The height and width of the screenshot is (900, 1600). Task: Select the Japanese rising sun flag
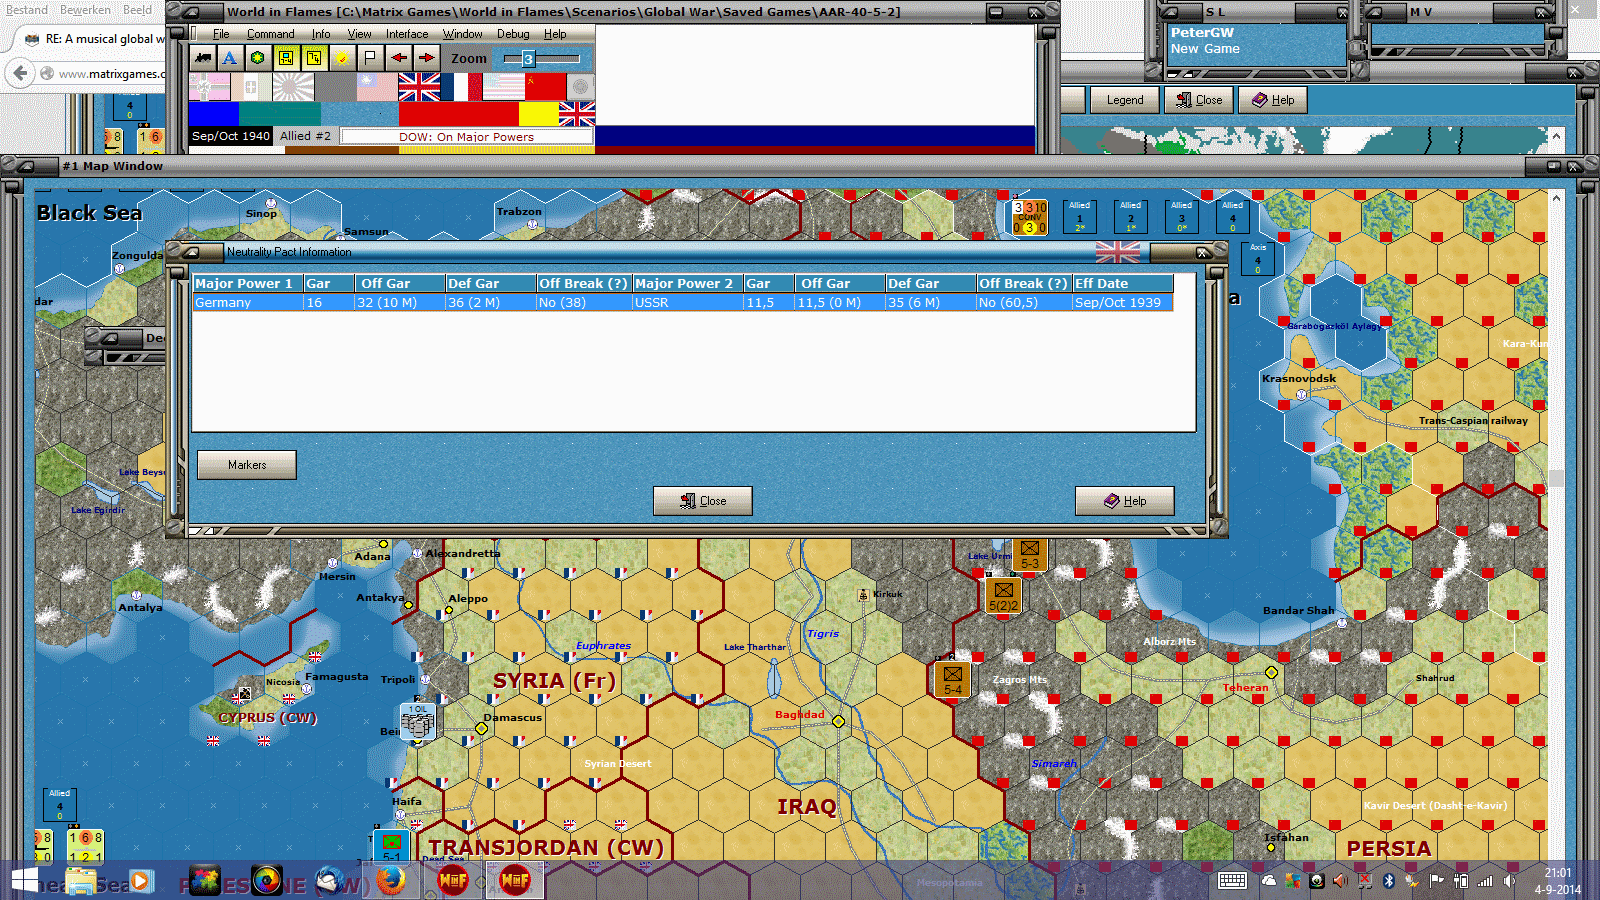tap(293, 87)
